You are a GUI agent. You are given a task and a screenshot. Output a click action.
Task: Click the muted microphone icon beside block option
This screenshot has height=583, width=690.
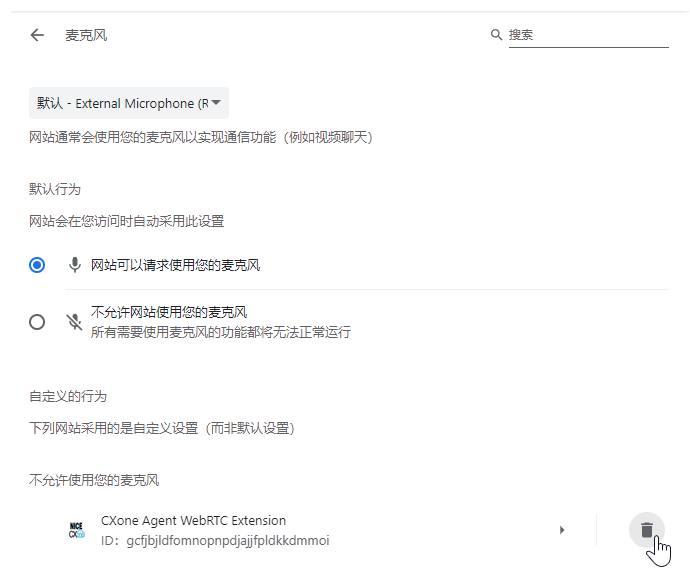point(74,322)
